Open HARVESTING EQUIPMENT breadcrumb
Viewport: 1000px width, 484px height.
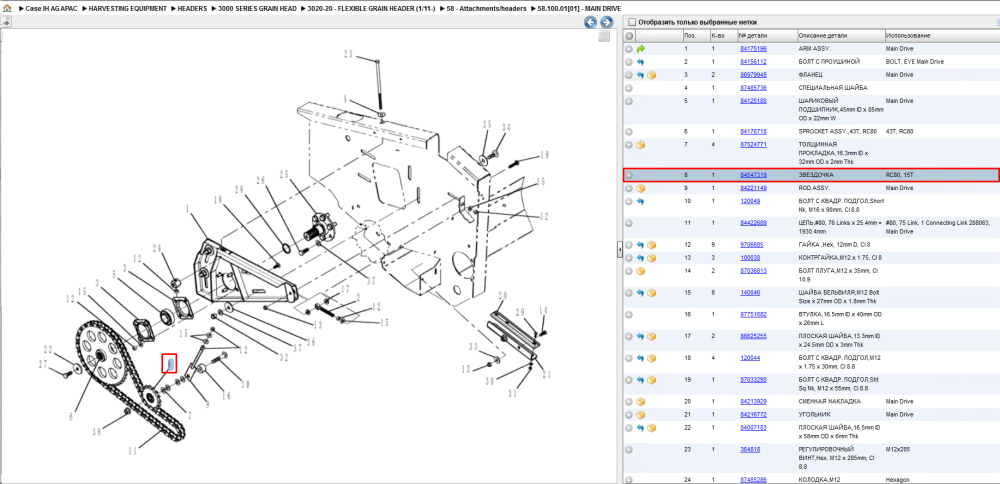pos(128,9)
